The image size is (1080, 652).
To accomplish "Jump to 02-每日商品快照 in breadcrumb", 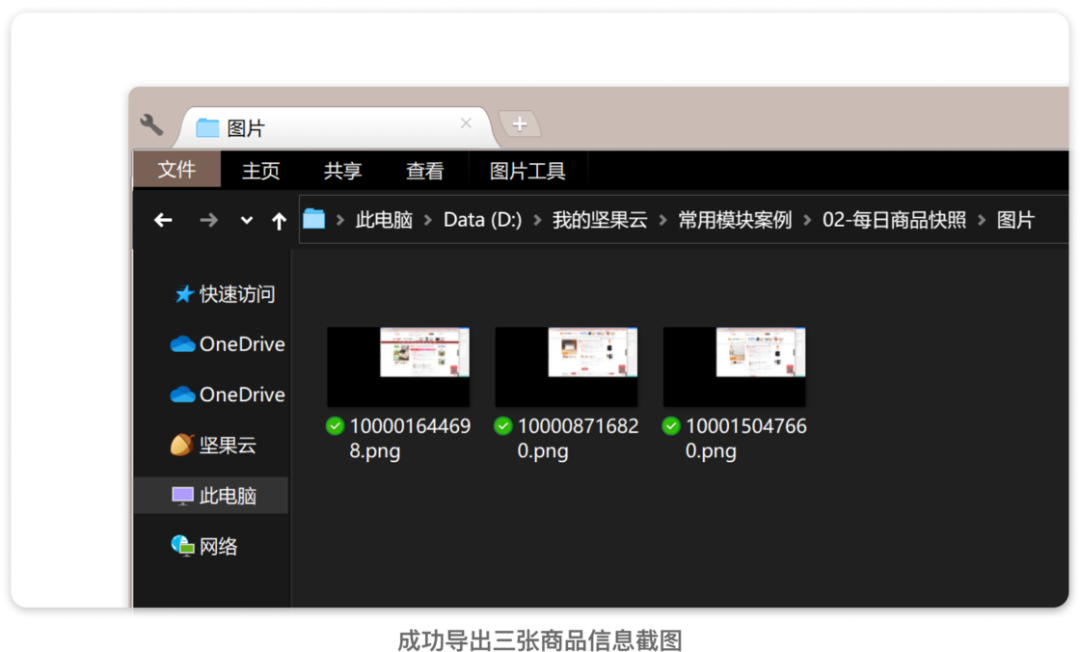I will [894, 220].
